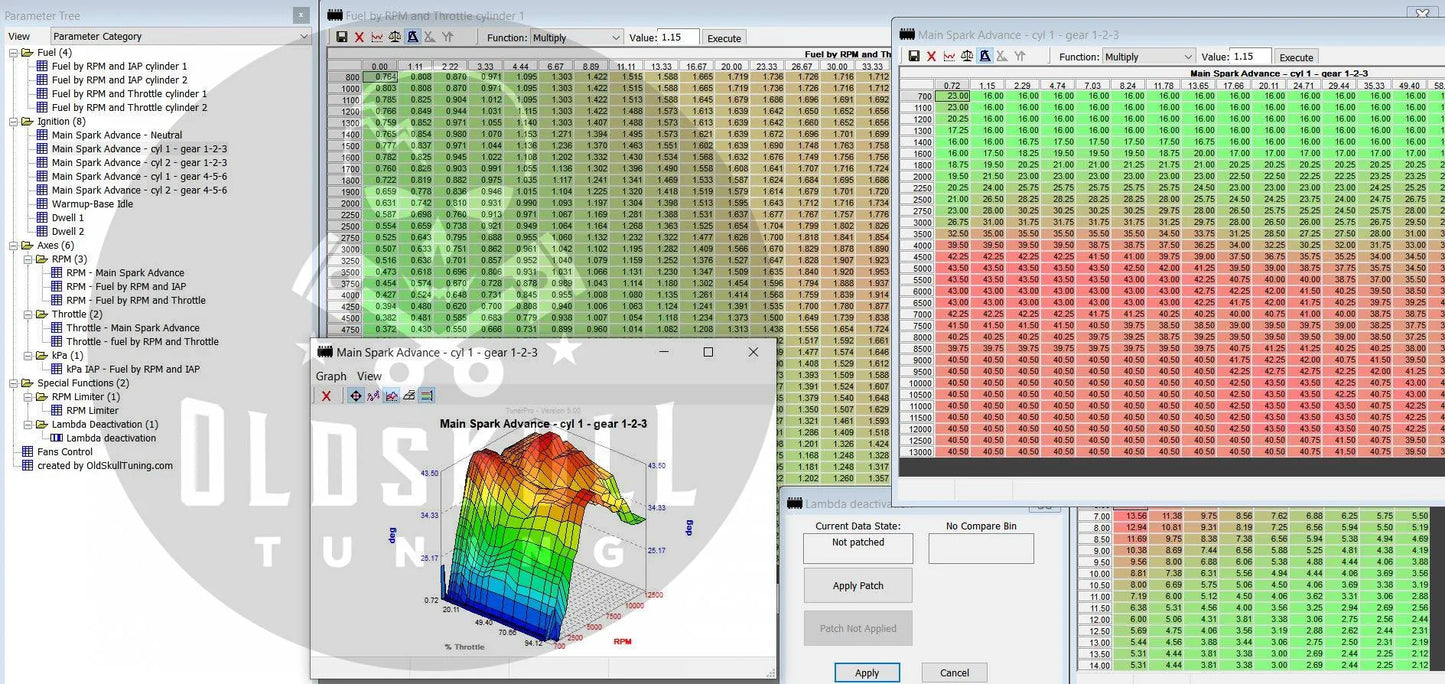Viewport: 1445px width, 684px height.
Task: Click the Value field in Fuel table toolbar
Action: tap(679, 37)
